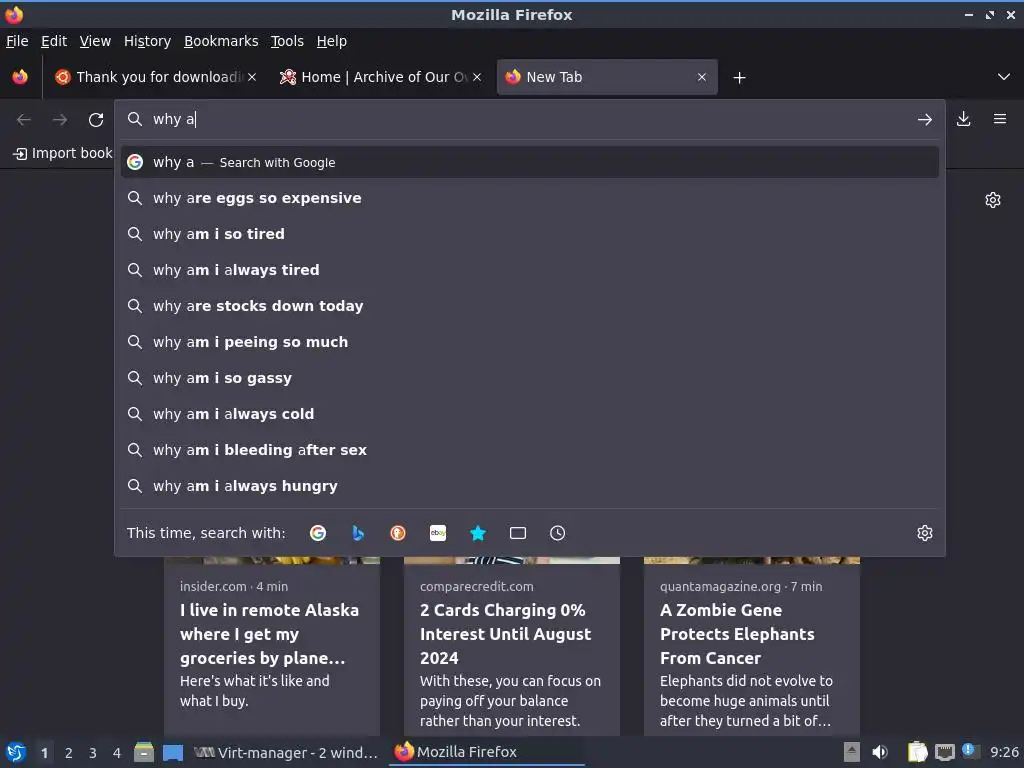Switch to Home | Archive of Our Own tab
1024x768 pixels.
tap(381, 77)
